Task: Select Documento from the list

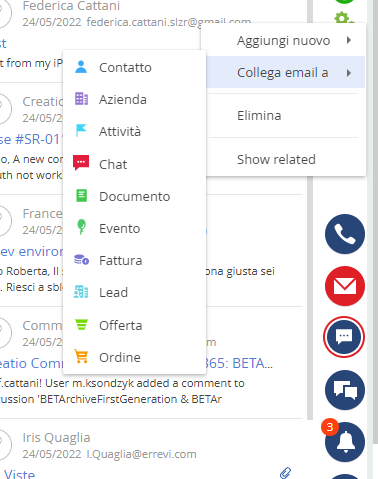Action: (x=134, y=196)
